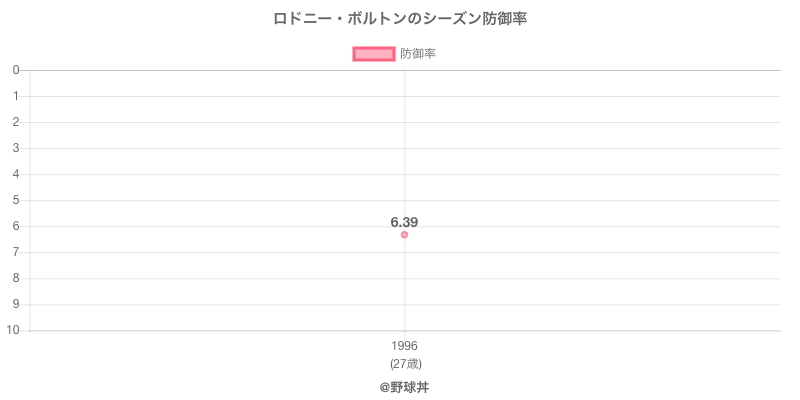Select the chart title ロドニー・ボルトンのシーズン防御率
The height and width of the screenshot is (400, 800).
pyautogui.click(x=400, y=18)
